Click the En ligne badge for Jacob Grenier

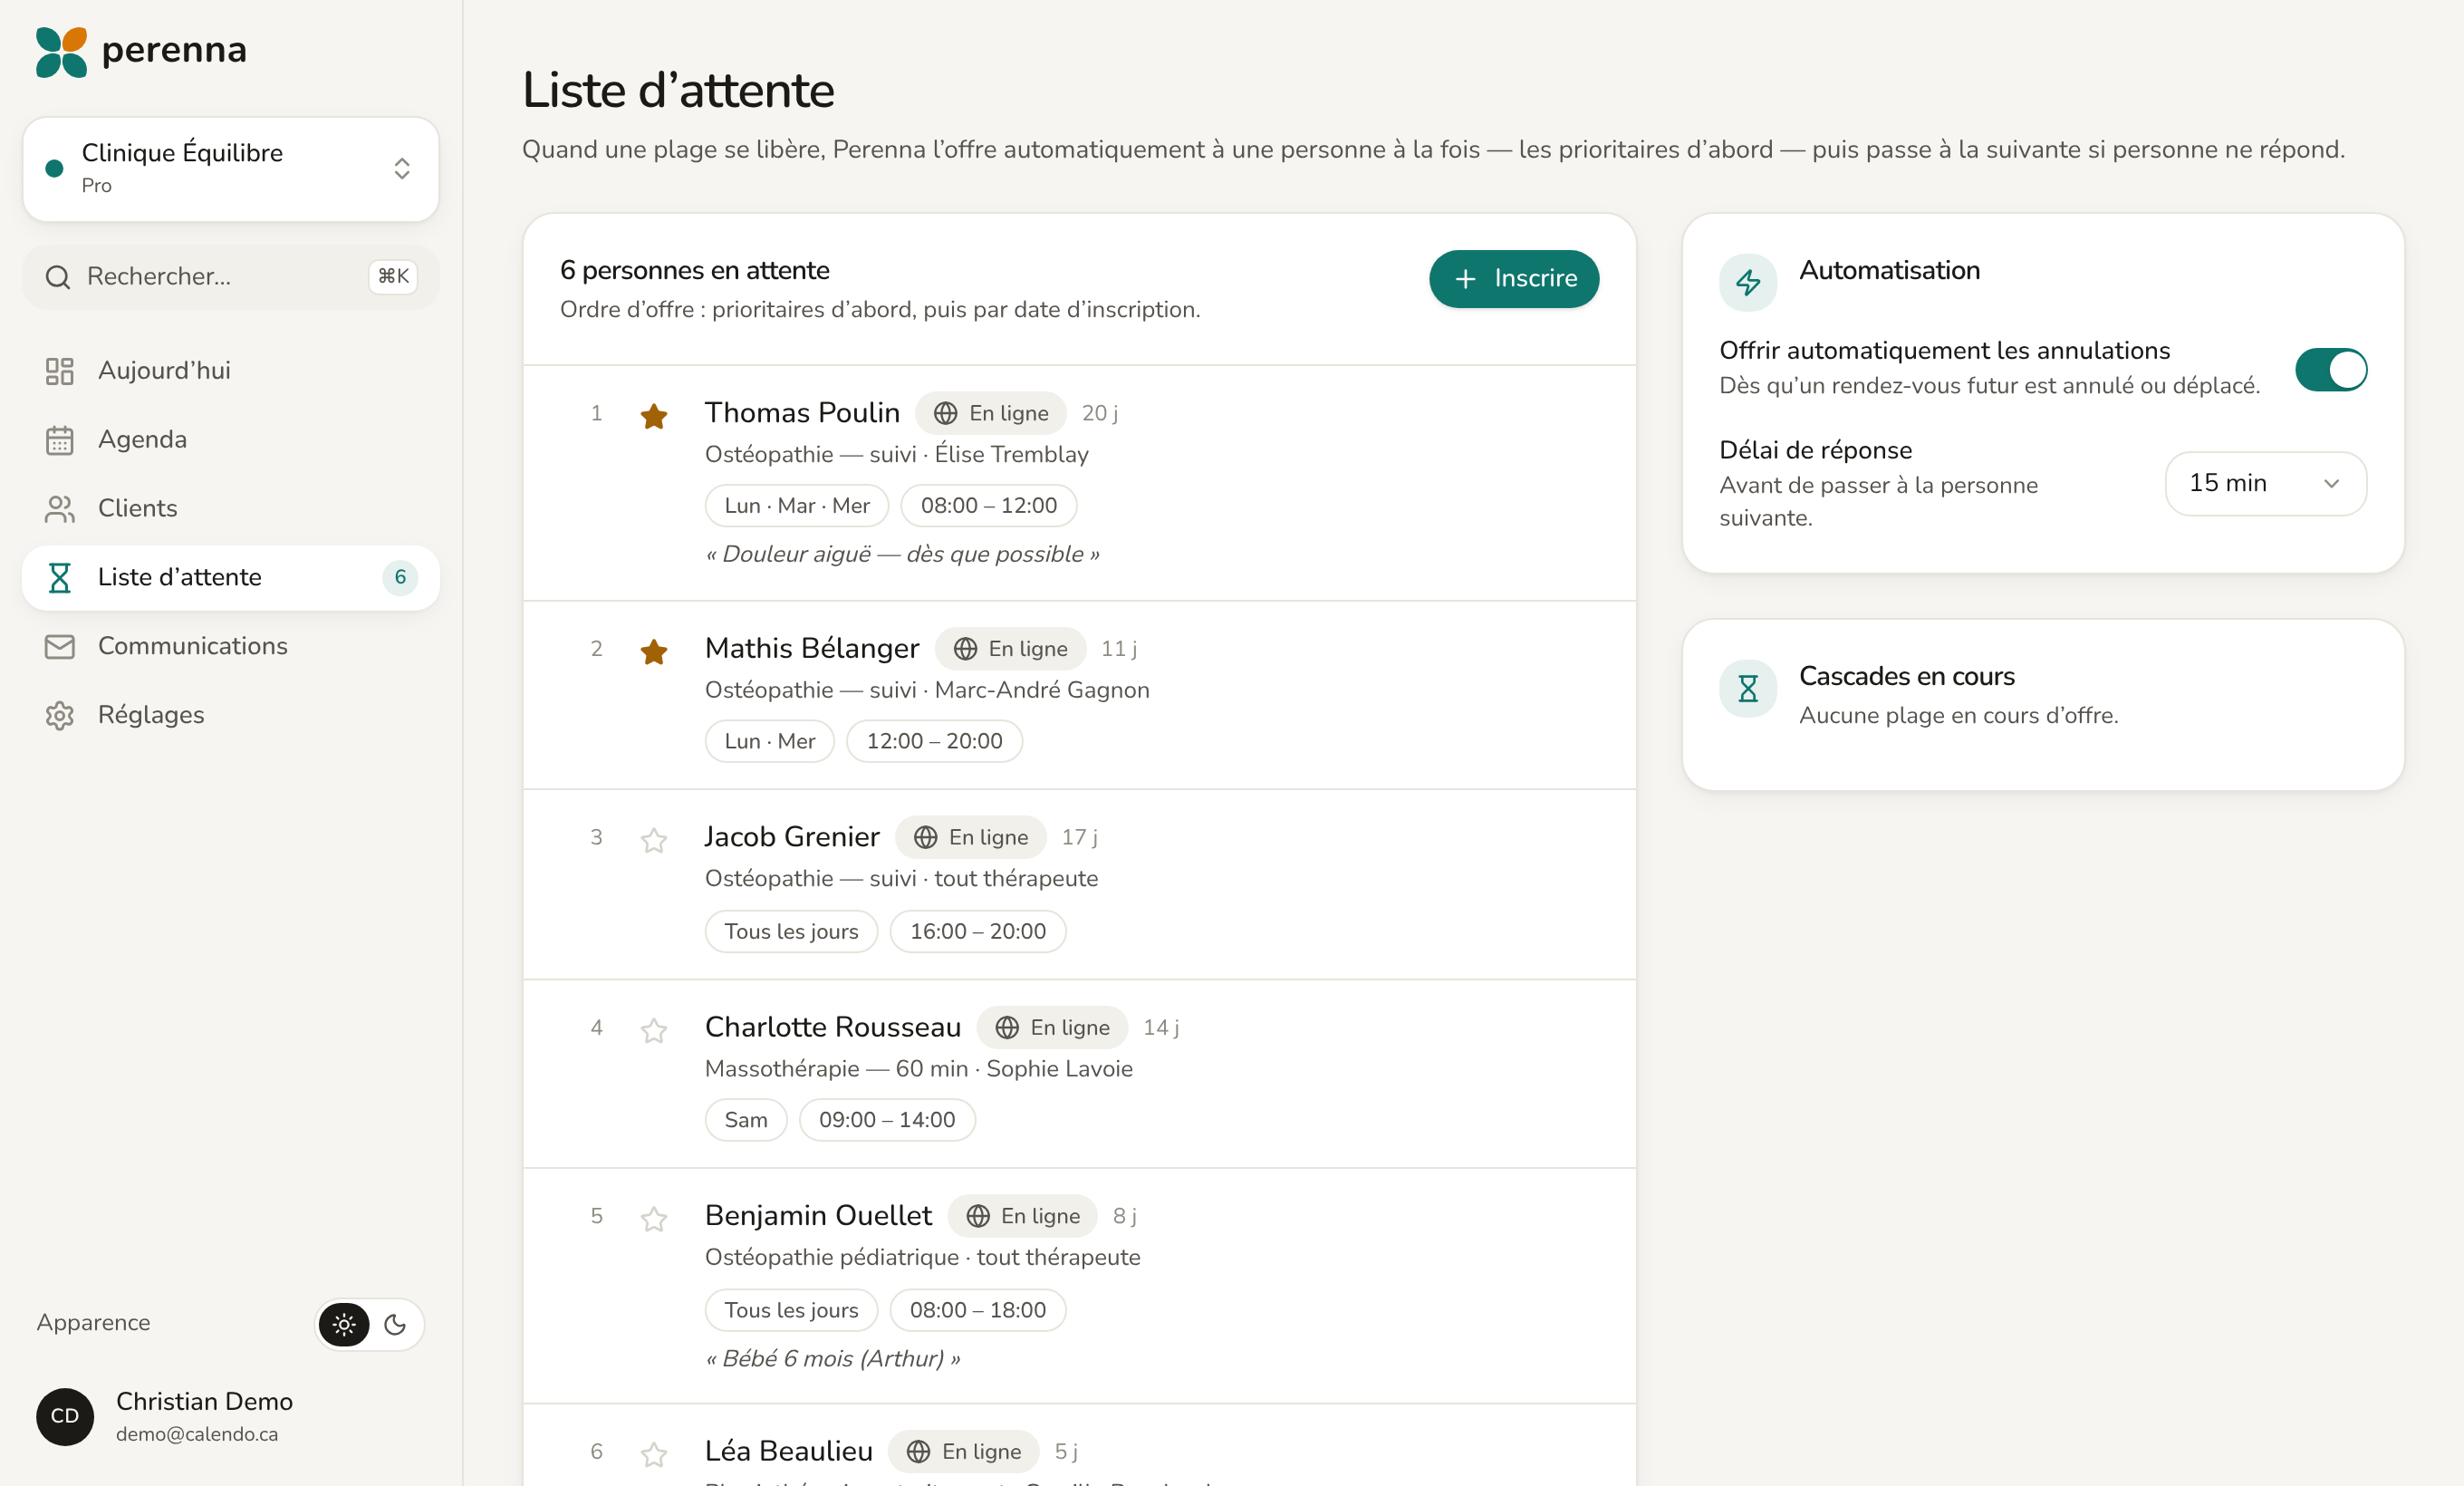[x=970, y=837]
